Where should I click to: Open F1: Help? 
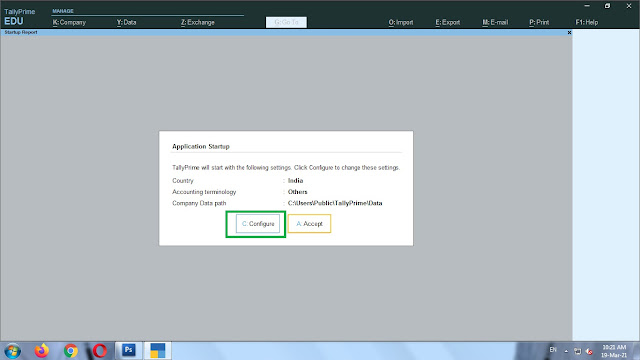click(x=587, y=22)
